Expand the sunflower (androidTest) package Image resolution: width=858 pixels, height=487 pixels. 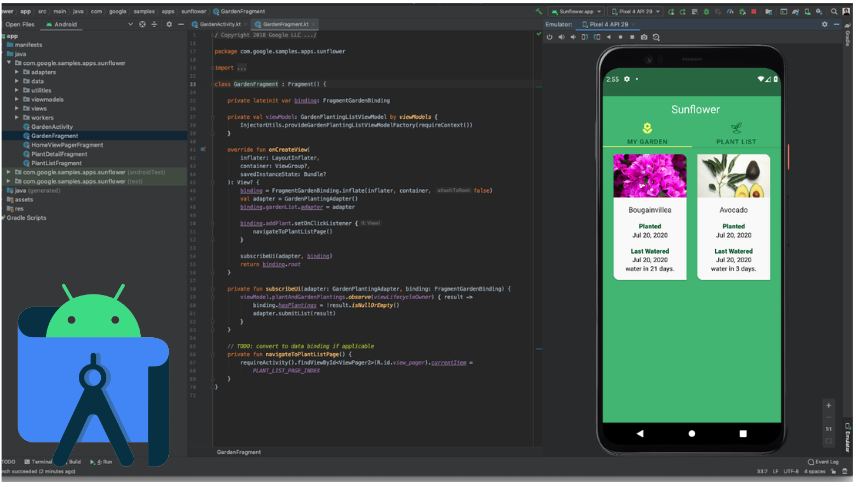8,172
